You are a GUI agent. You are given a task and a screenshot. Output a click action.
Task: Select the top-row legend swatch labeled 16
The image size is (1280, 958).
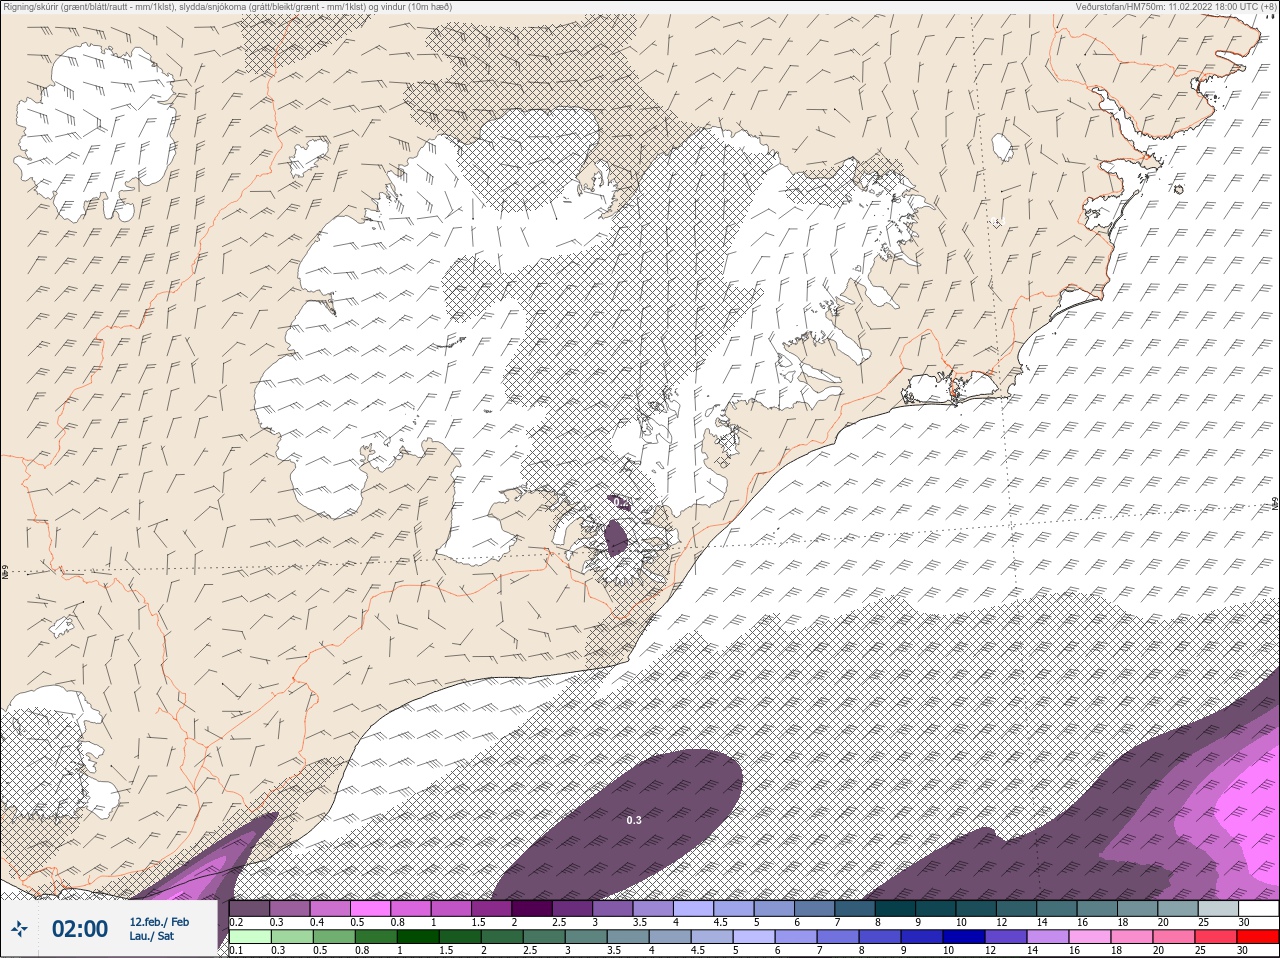click(1097, 908)
